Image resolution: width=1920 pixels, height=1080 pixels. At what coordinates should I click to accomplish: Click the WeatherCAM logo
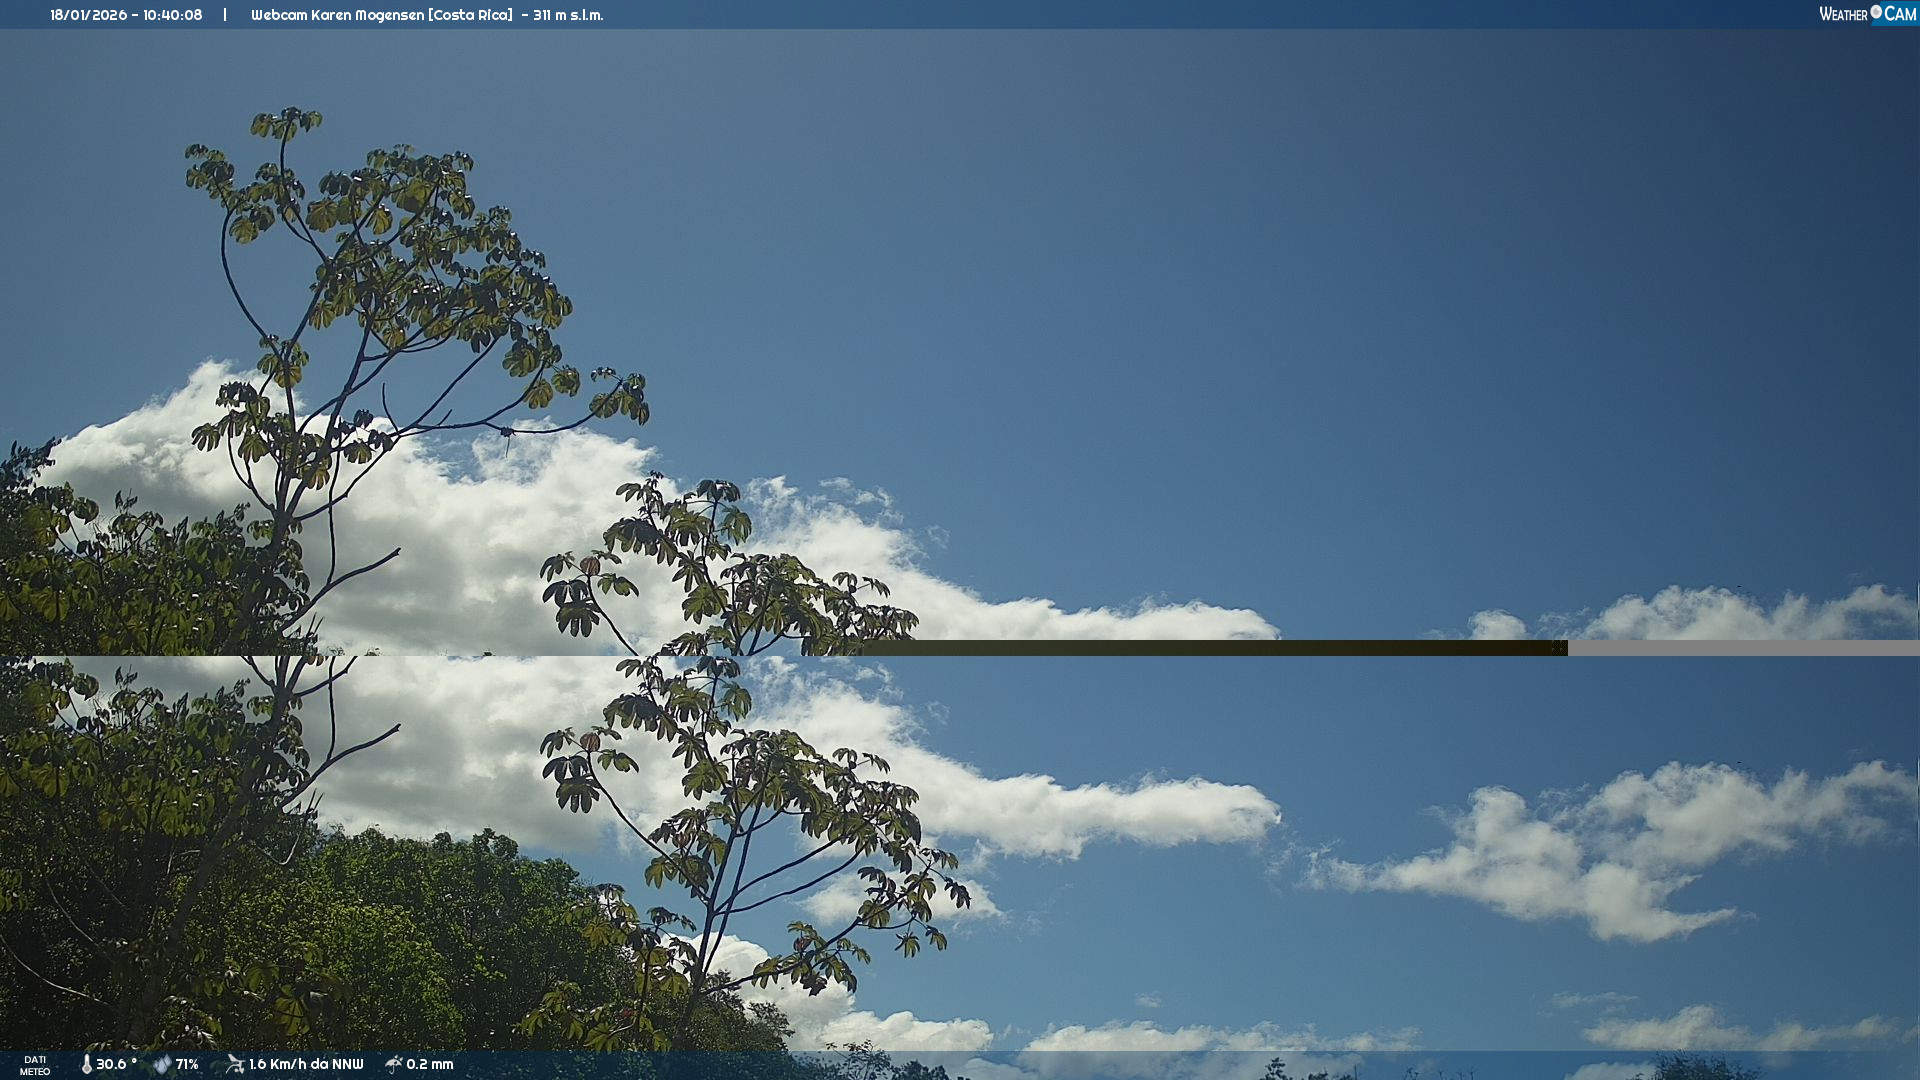[1867, 14]
